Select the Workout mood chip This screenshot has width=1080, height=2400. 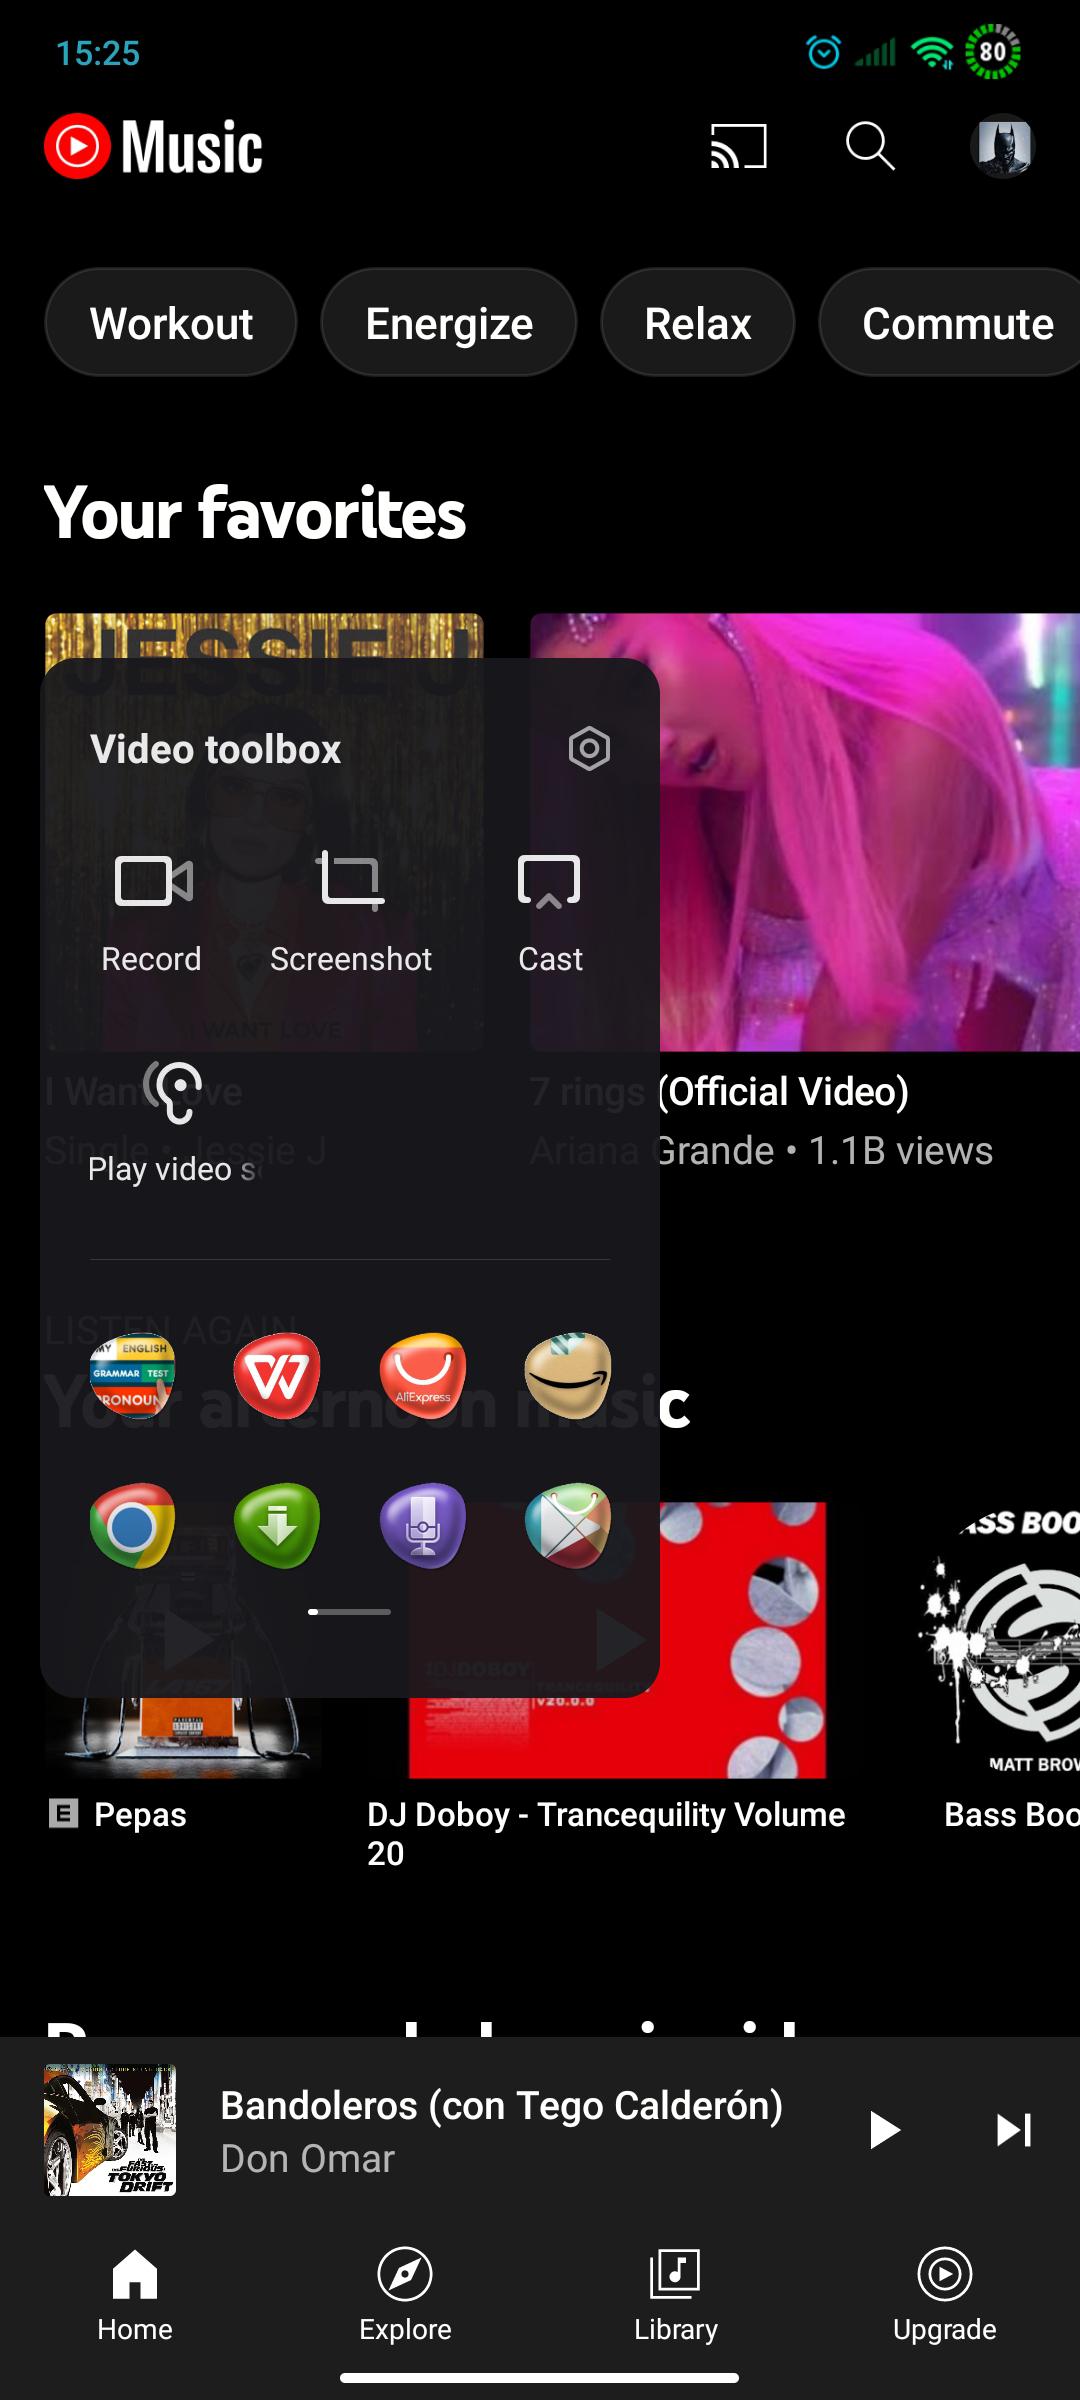[171, 323]
